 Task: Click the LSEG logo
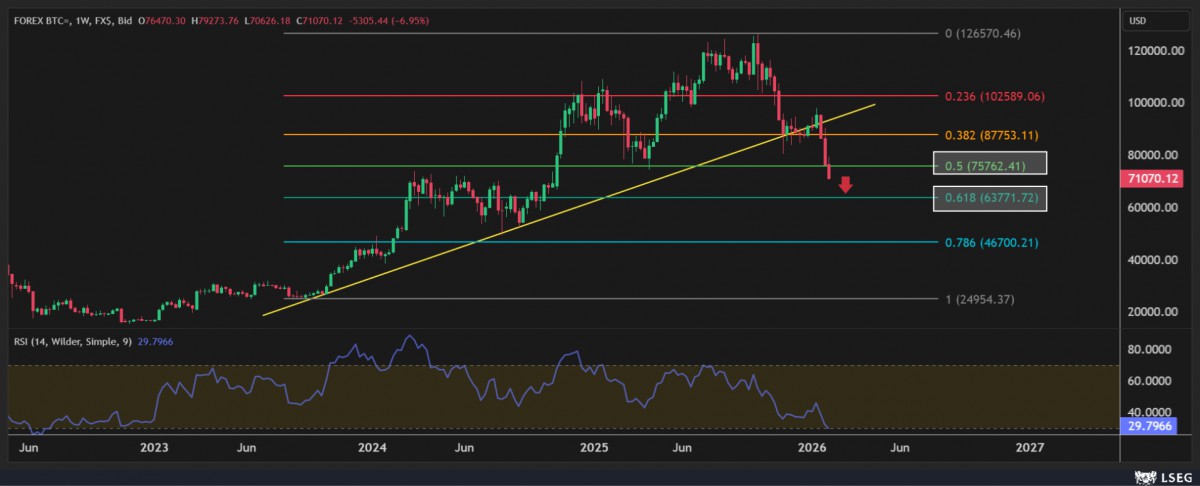click(x=1165, y=475)
